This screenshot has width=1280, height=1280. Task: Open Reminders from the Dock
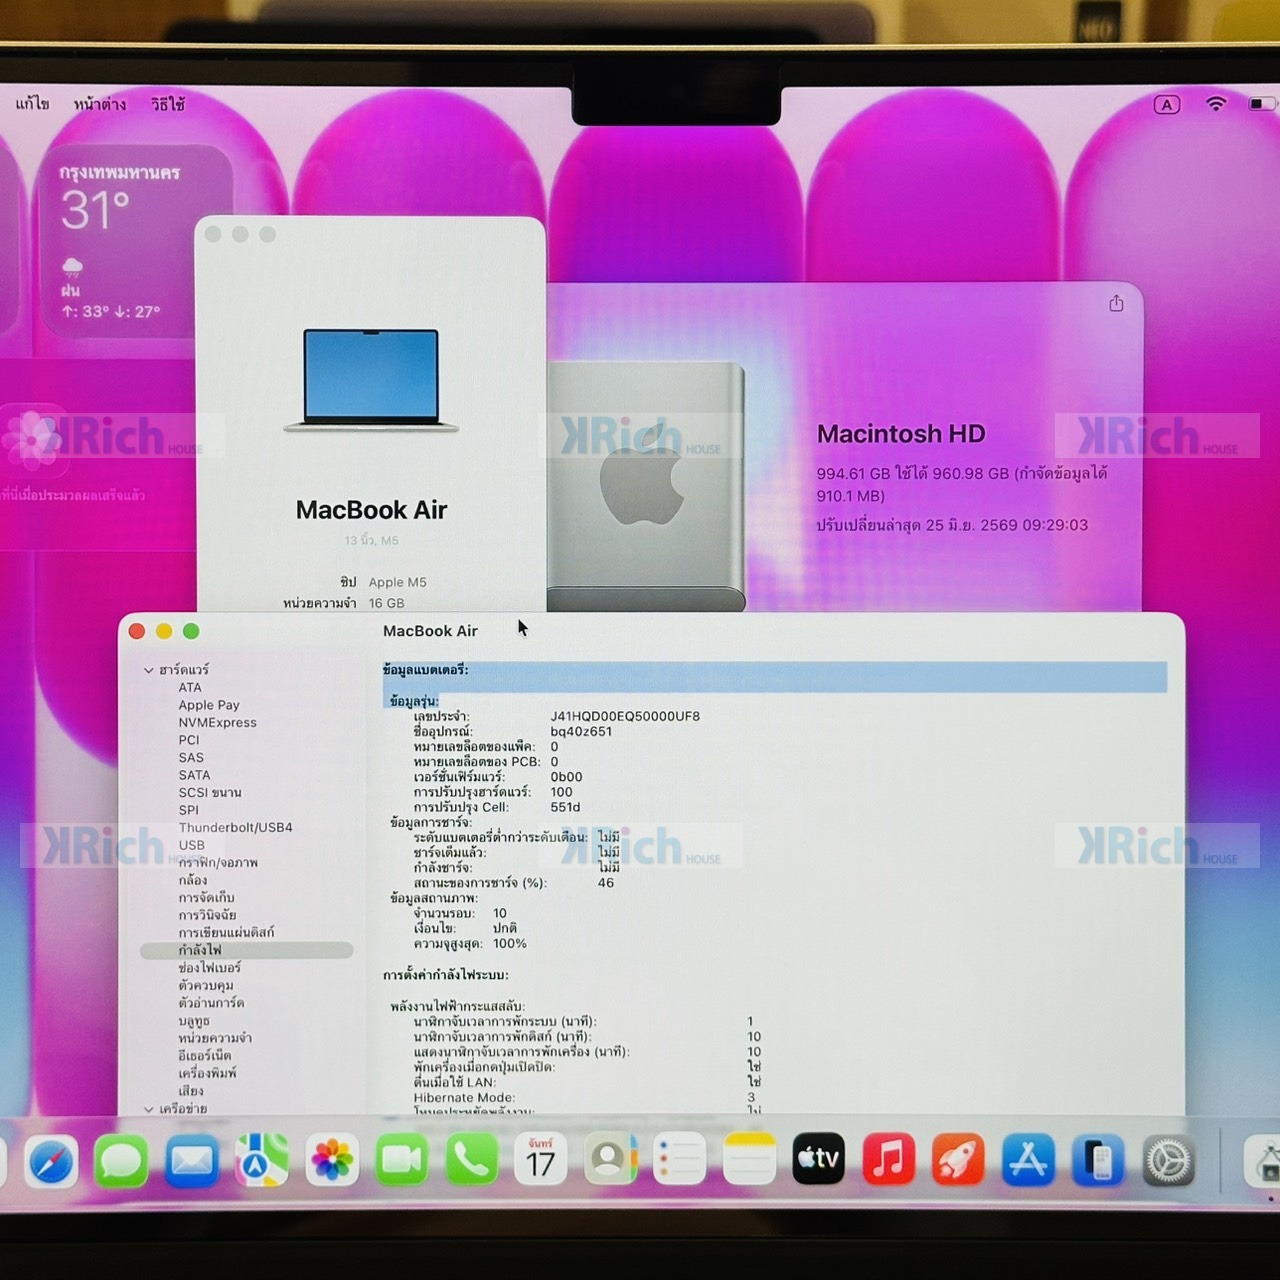click(x=680, y=1160)
